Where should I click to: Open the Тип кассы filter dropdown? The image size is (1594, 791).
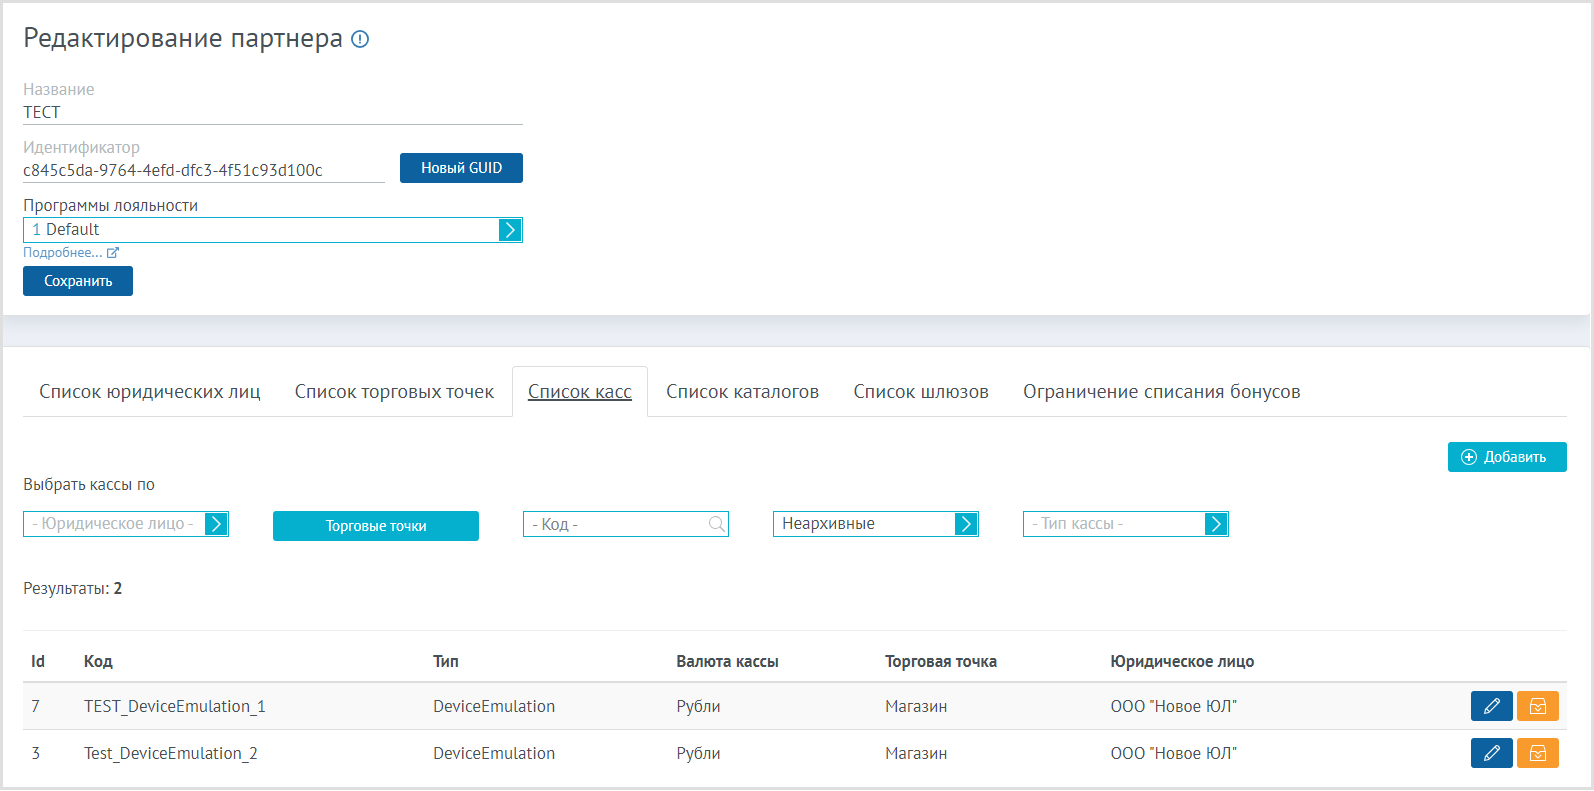1126,524
